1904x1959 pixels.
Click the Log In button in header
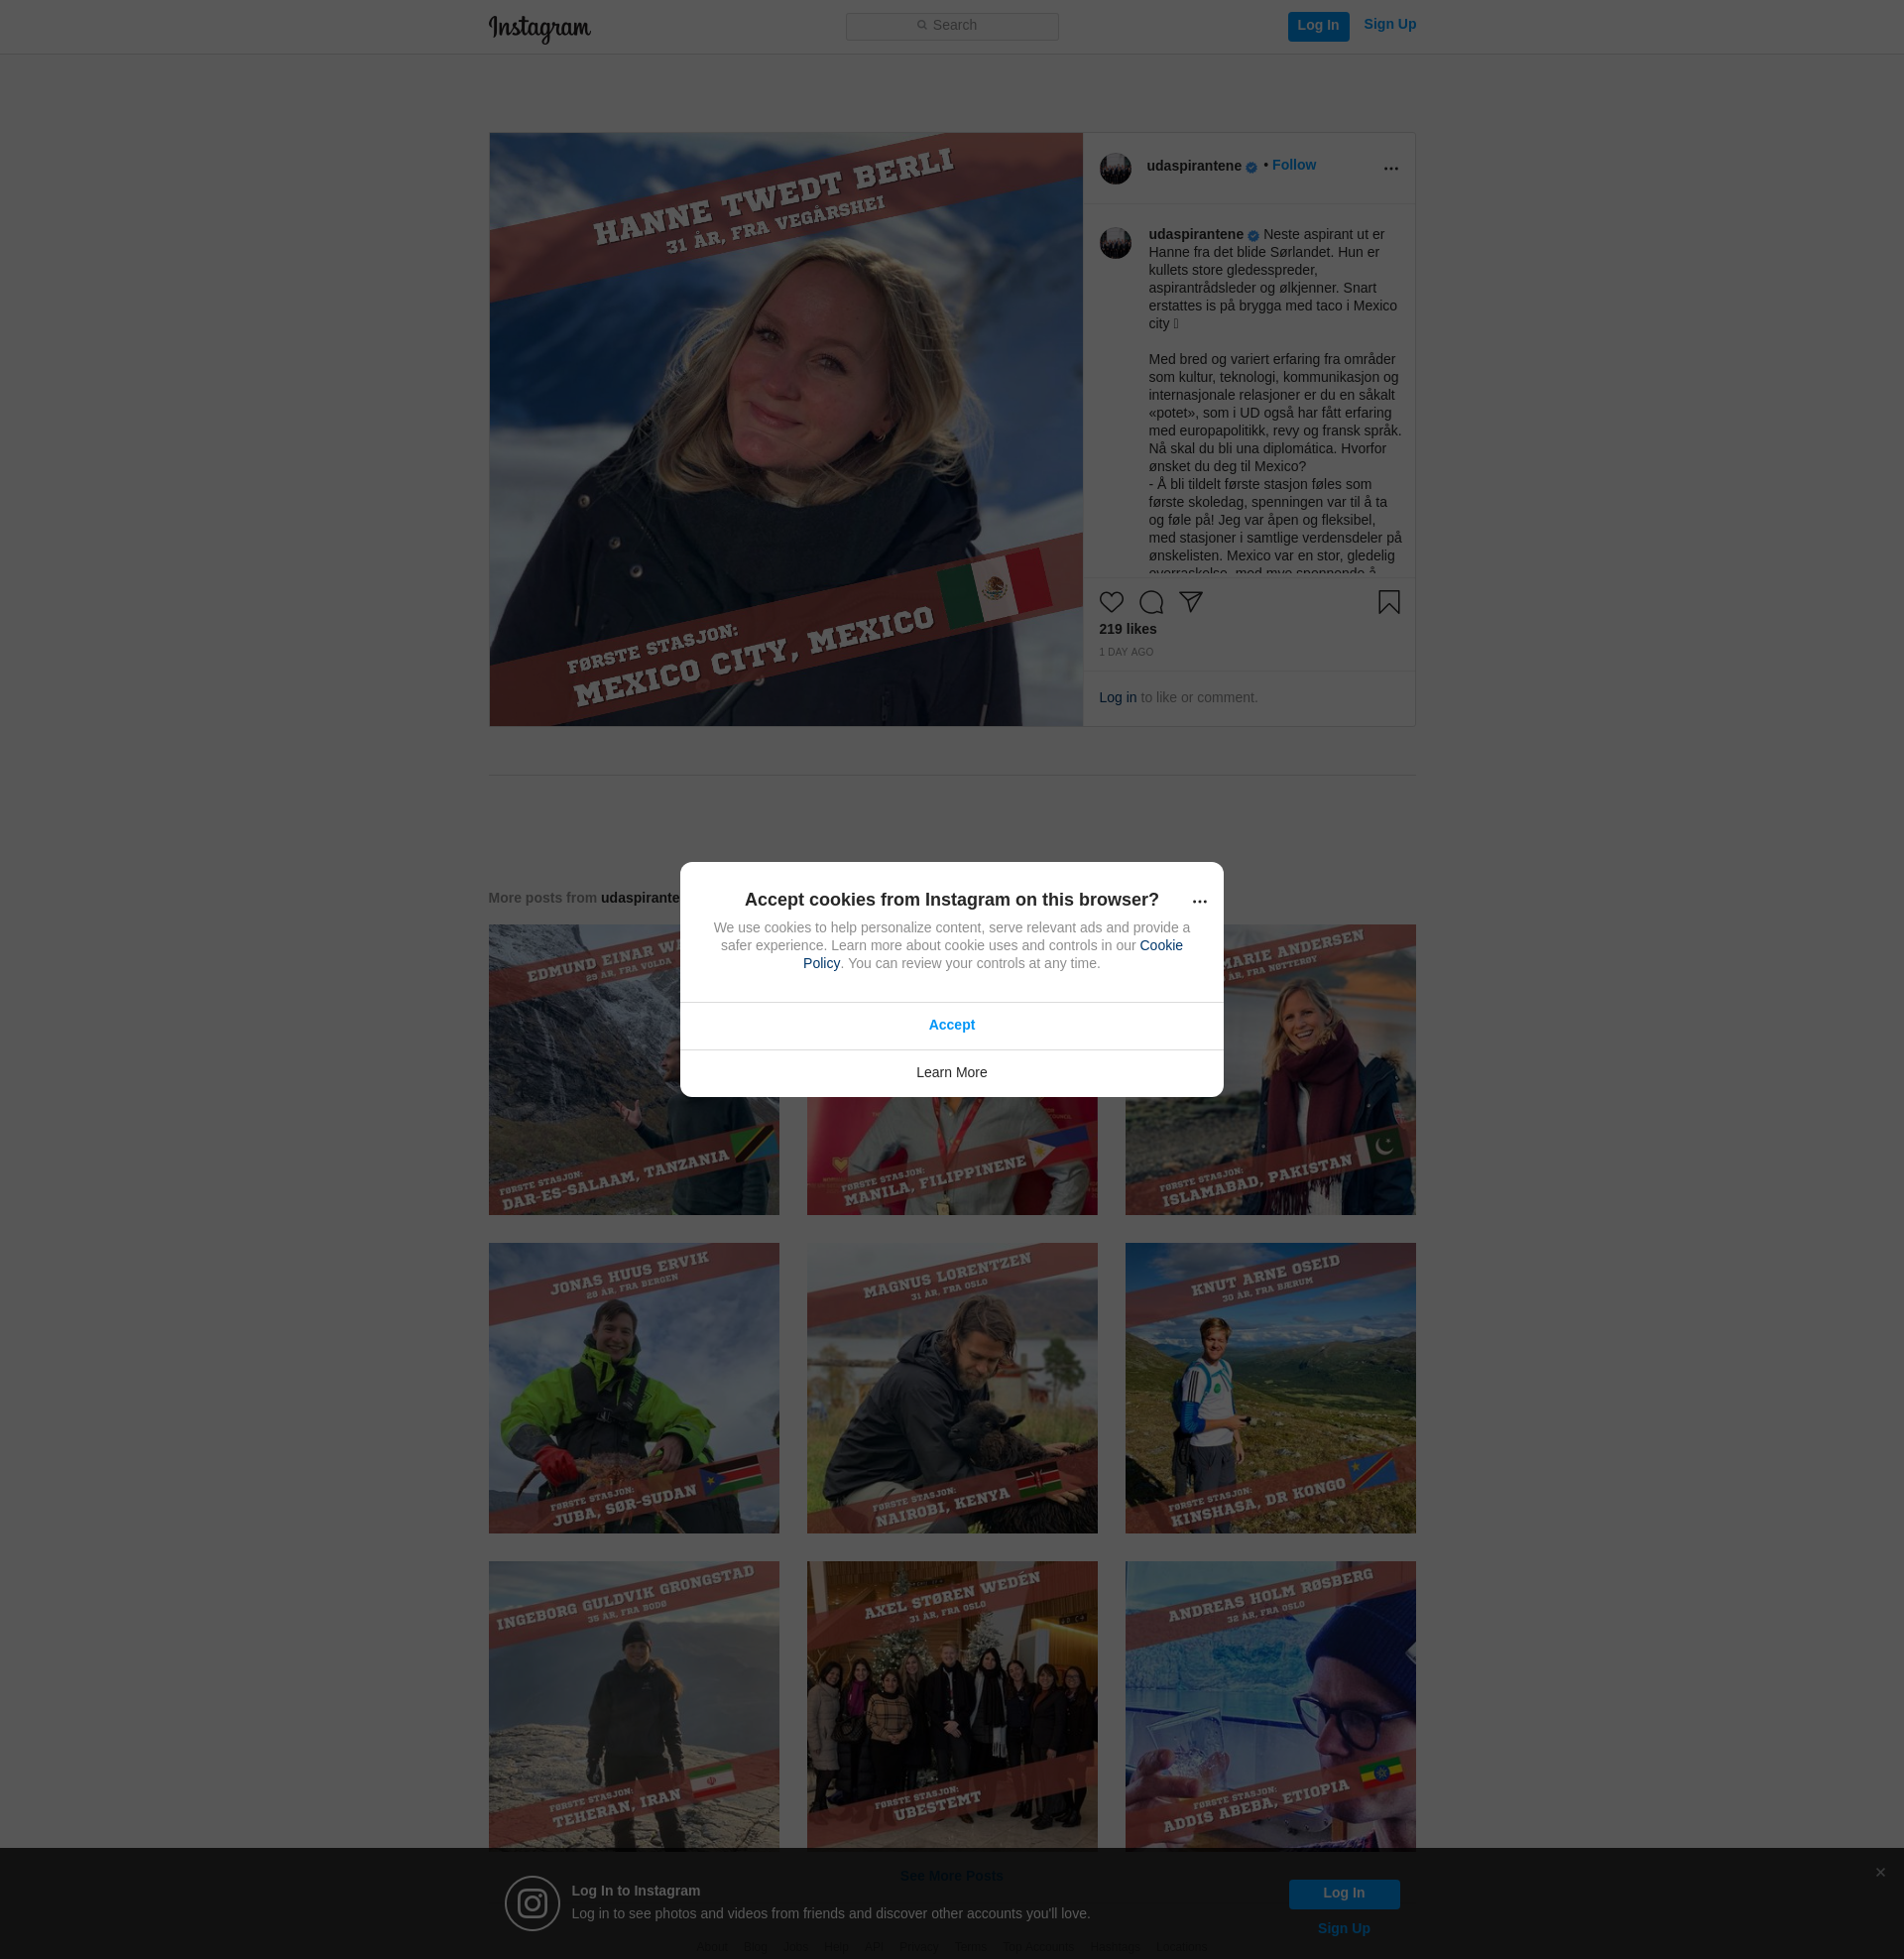[1318, 26]
